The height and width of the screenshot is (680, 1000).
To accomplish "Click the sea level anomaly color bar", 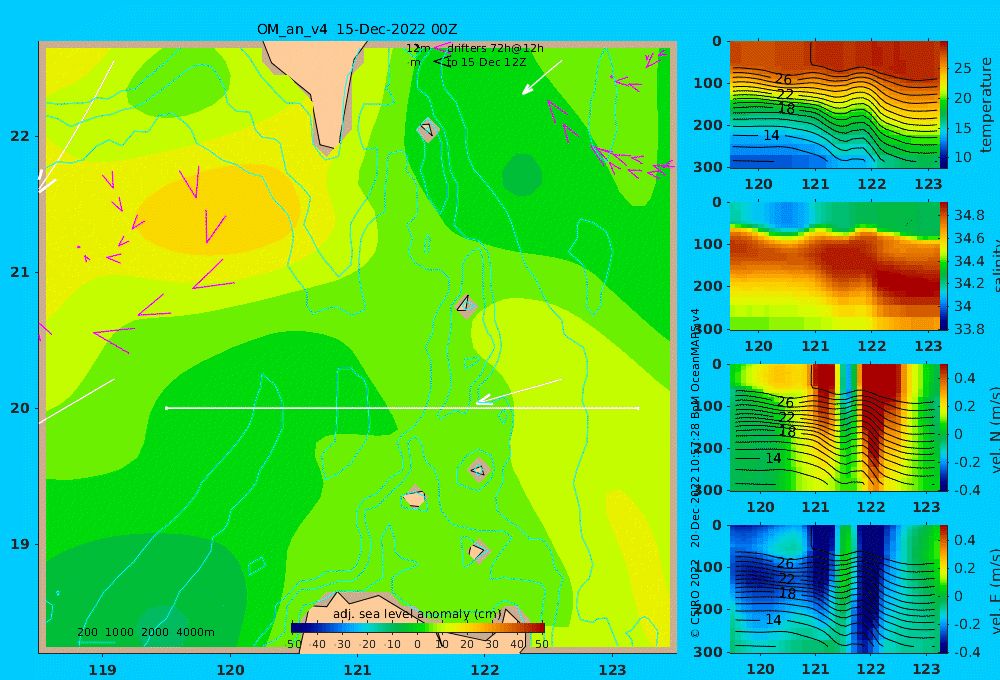I will (418, 628).
